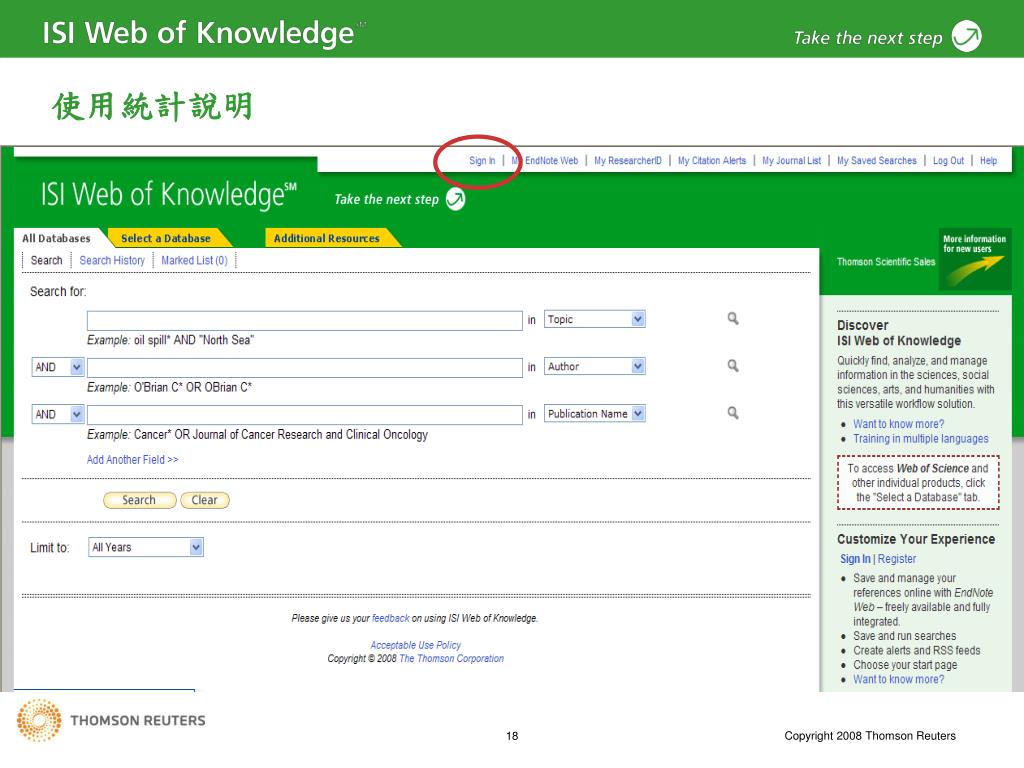Click the Author search input field
Image resolution: width=1024 pixels, height=768 pixels.
point(304,368)
